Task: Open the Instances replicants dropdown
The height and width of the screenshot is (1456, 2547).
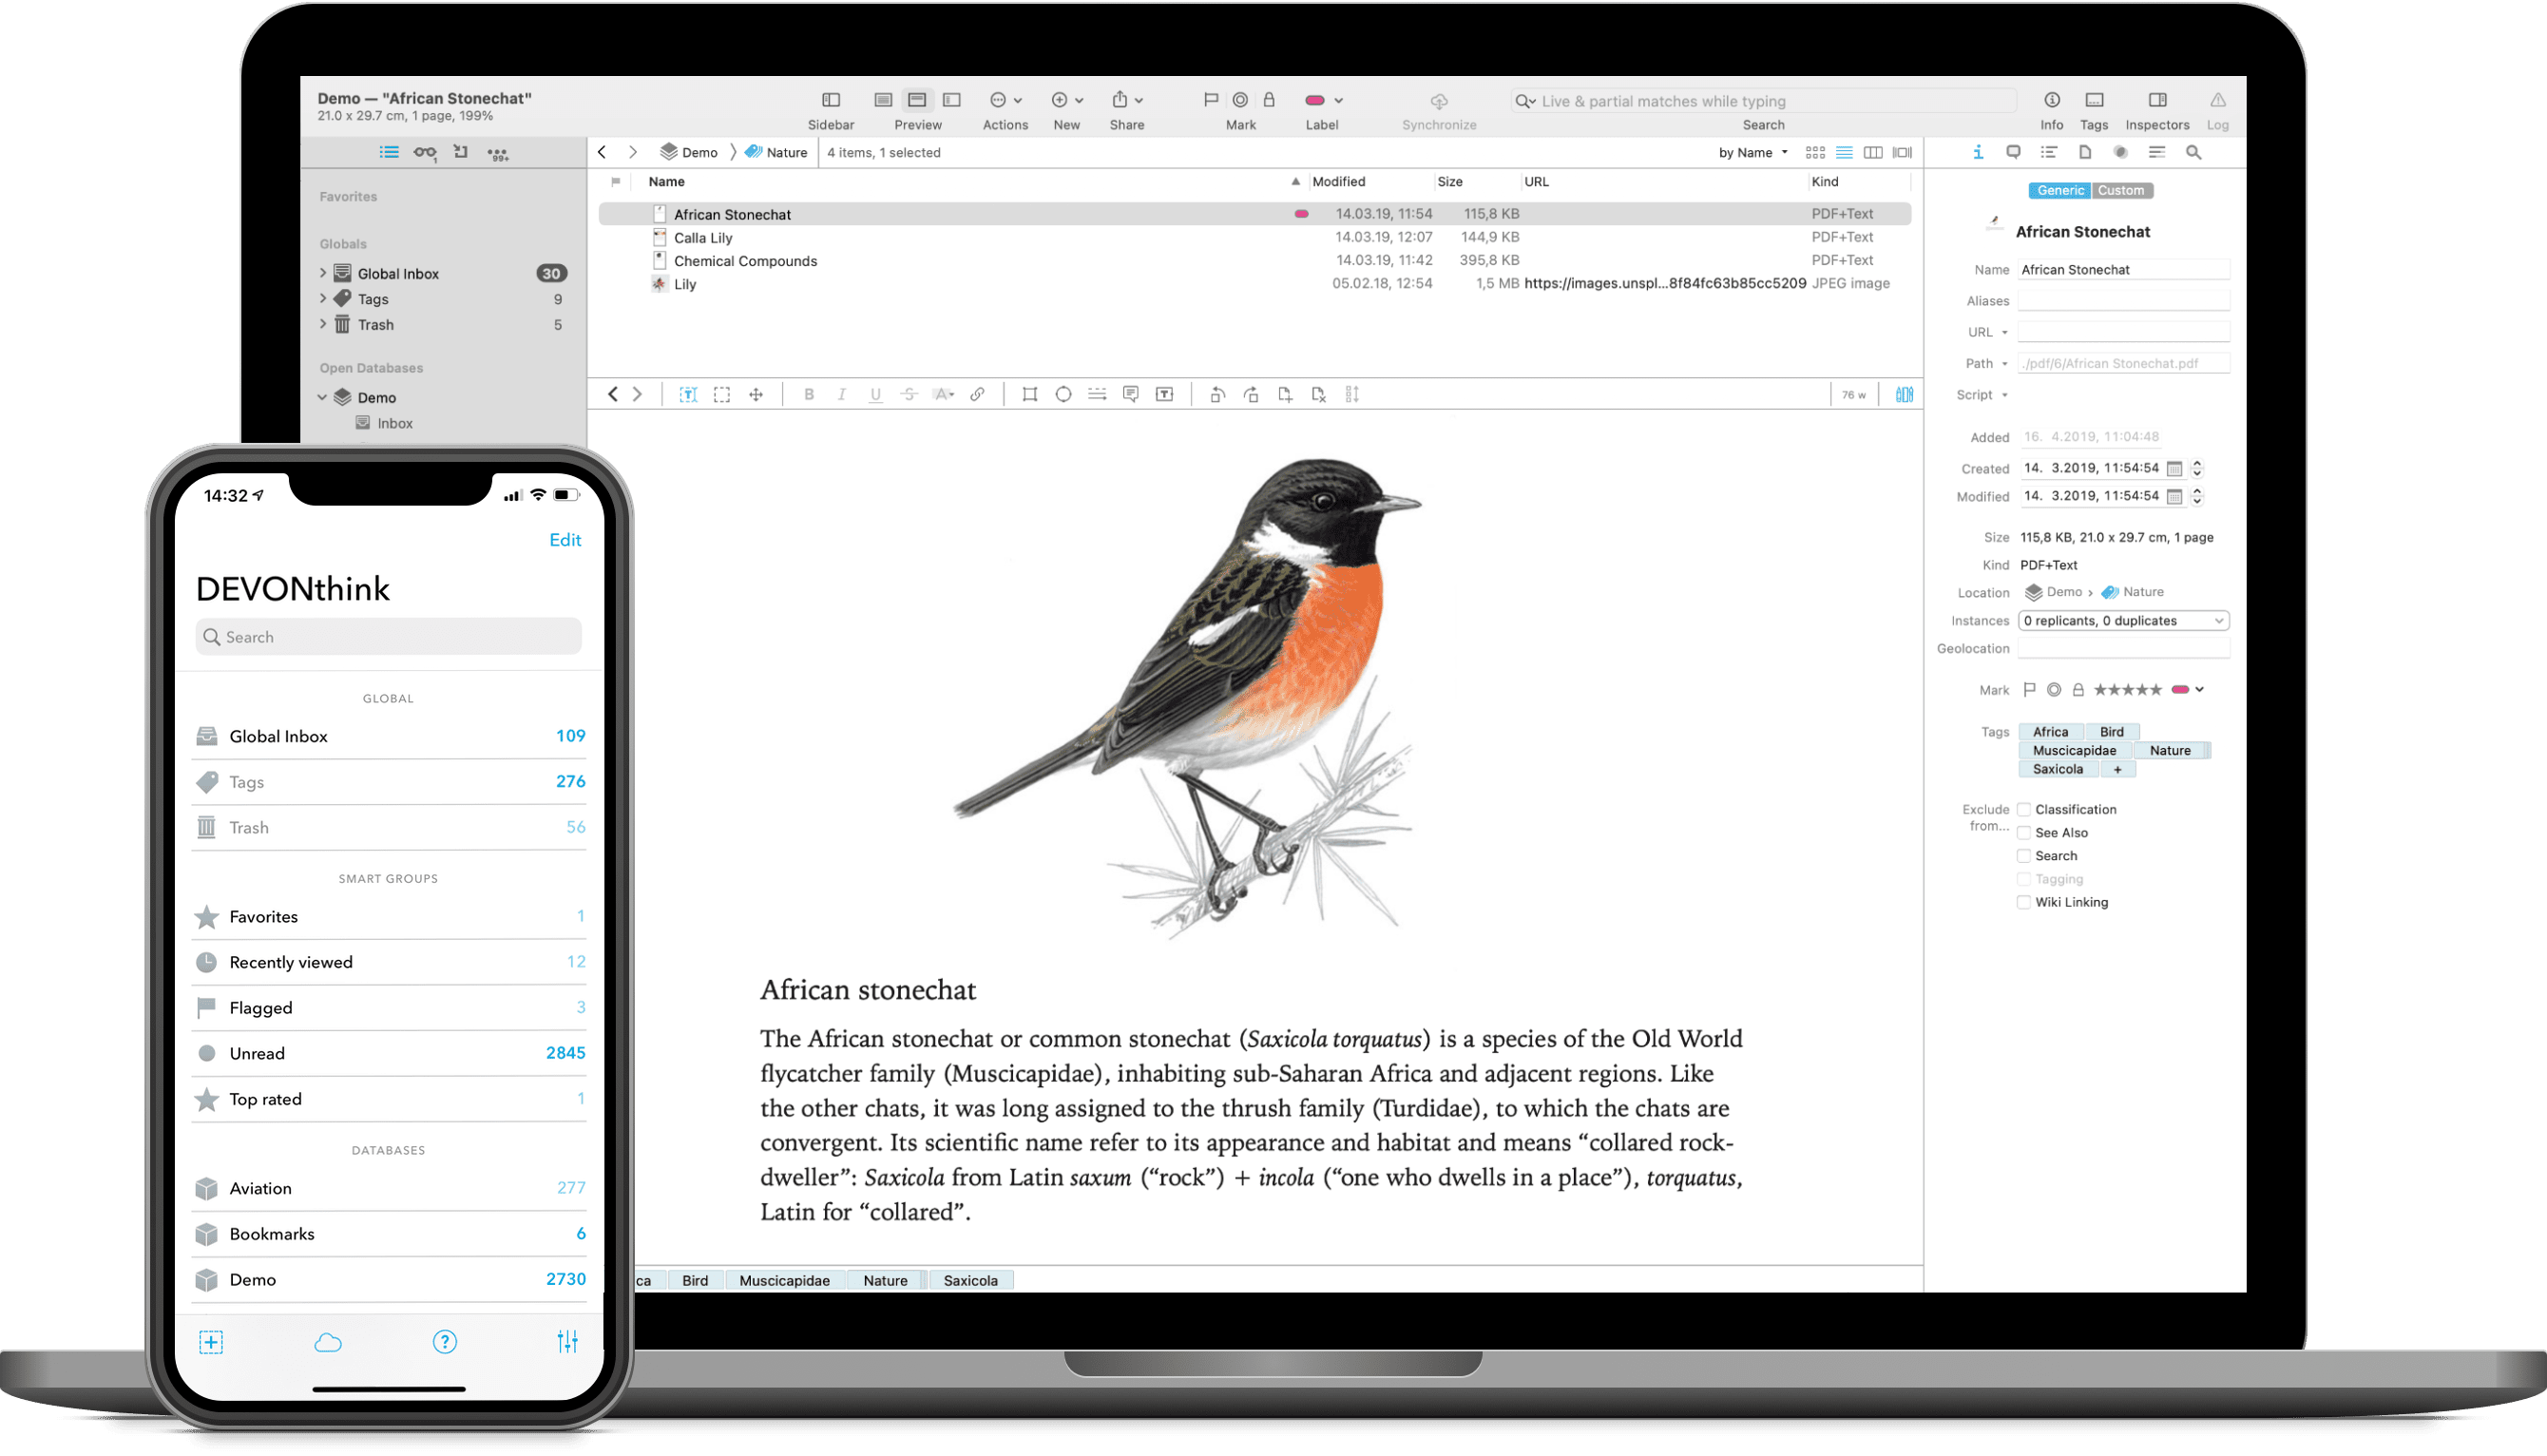Action: tap(2122, 621)
